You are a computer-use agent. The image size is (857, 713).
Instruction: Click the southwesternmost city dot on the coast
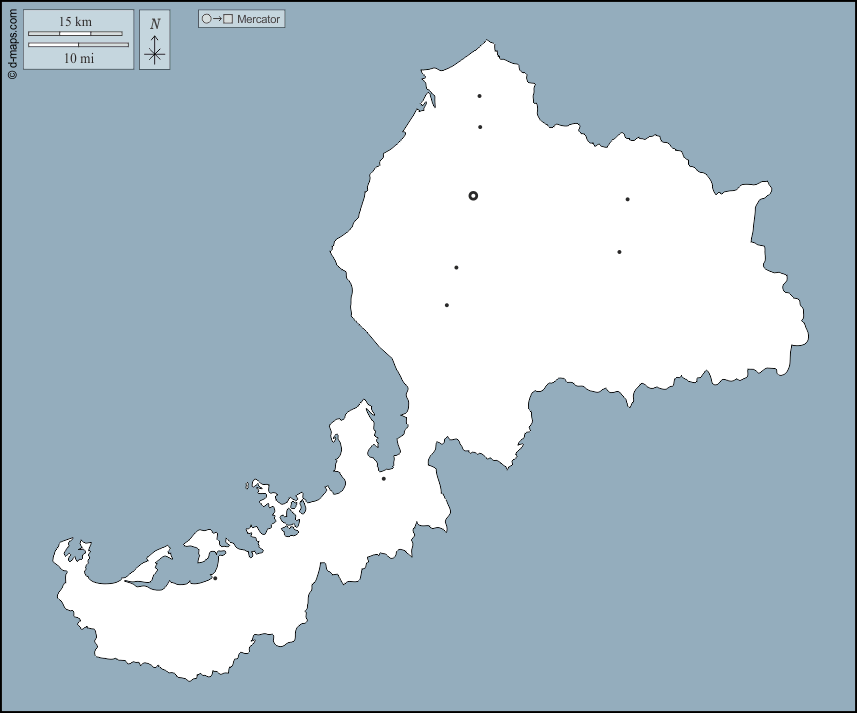coord(215,578)
